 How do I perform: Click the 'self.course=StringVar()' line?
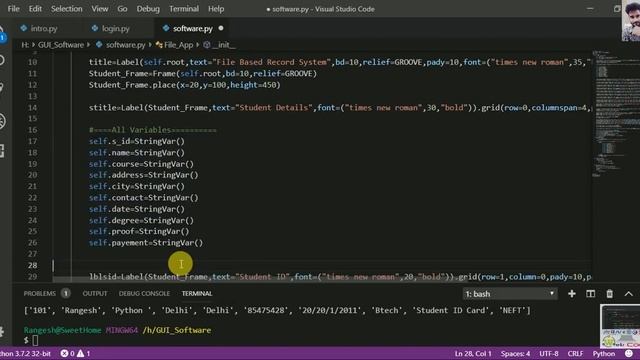[141, 164]
